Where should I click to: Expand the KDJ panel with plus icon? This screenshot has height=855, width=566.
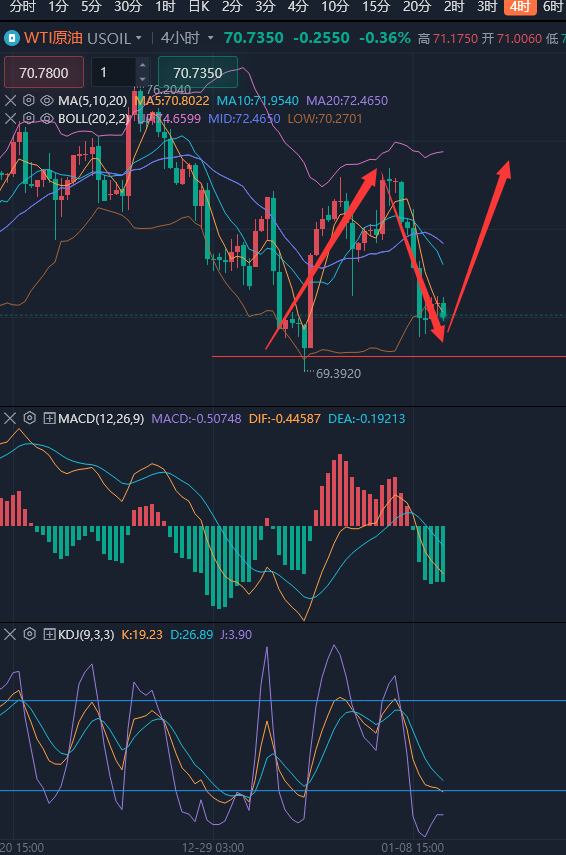49,634
